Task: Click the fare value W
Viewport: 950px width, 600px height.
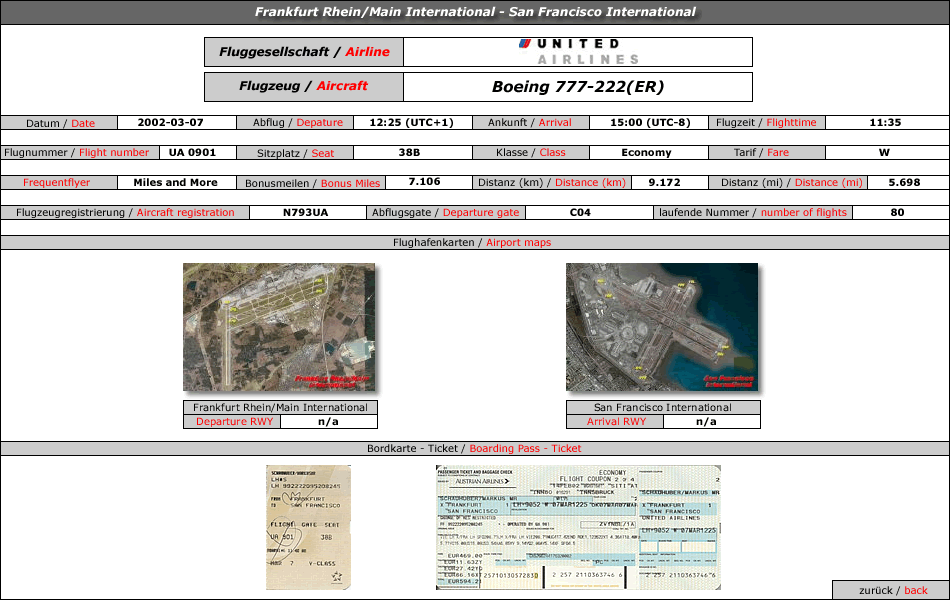Action: point(885,153)
